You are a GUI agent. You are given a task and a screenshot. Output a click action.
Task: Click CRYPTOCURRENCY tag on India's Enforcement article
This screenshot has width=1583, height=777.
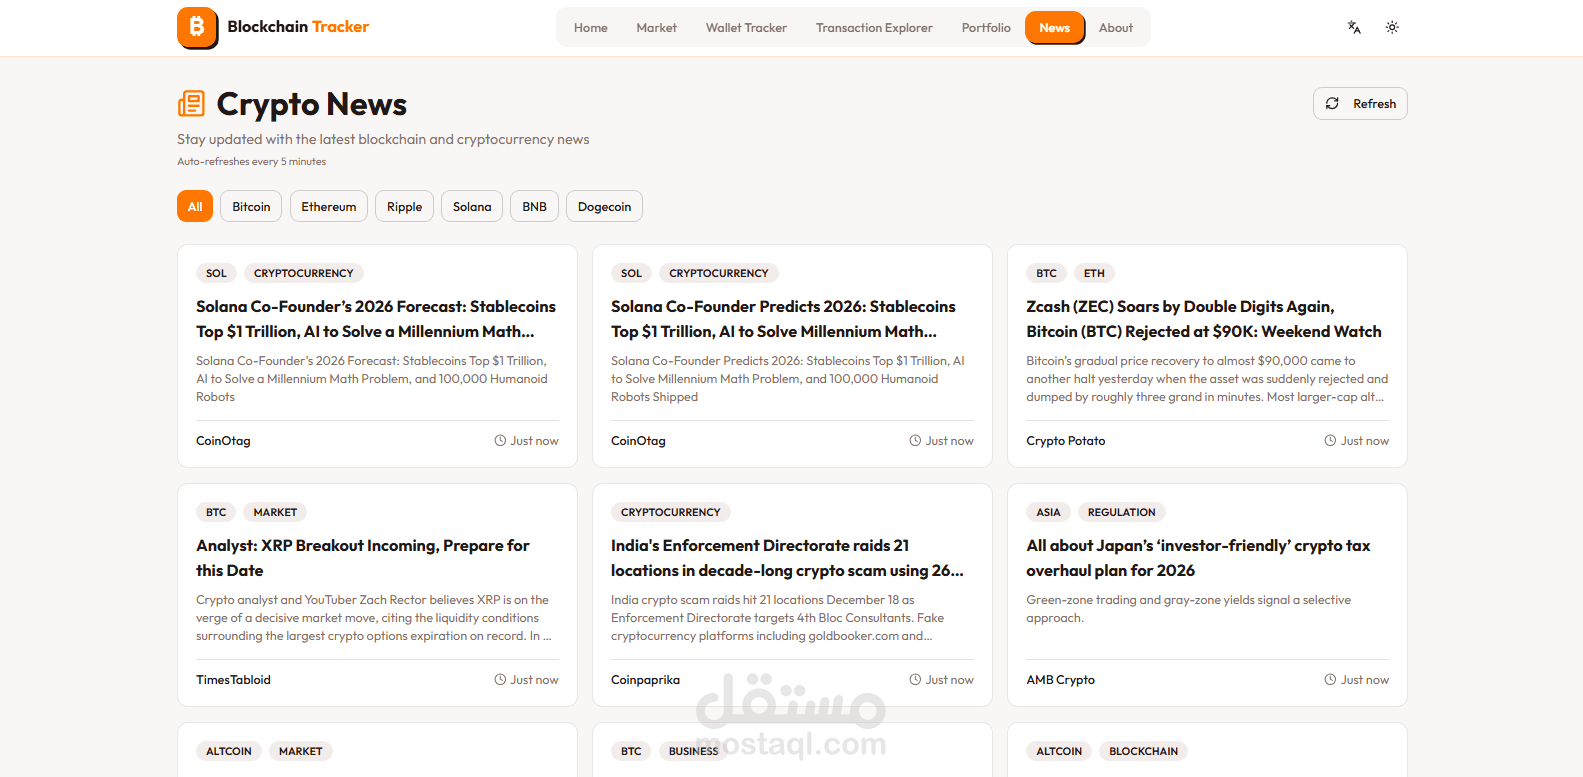(x=670, y=512)
